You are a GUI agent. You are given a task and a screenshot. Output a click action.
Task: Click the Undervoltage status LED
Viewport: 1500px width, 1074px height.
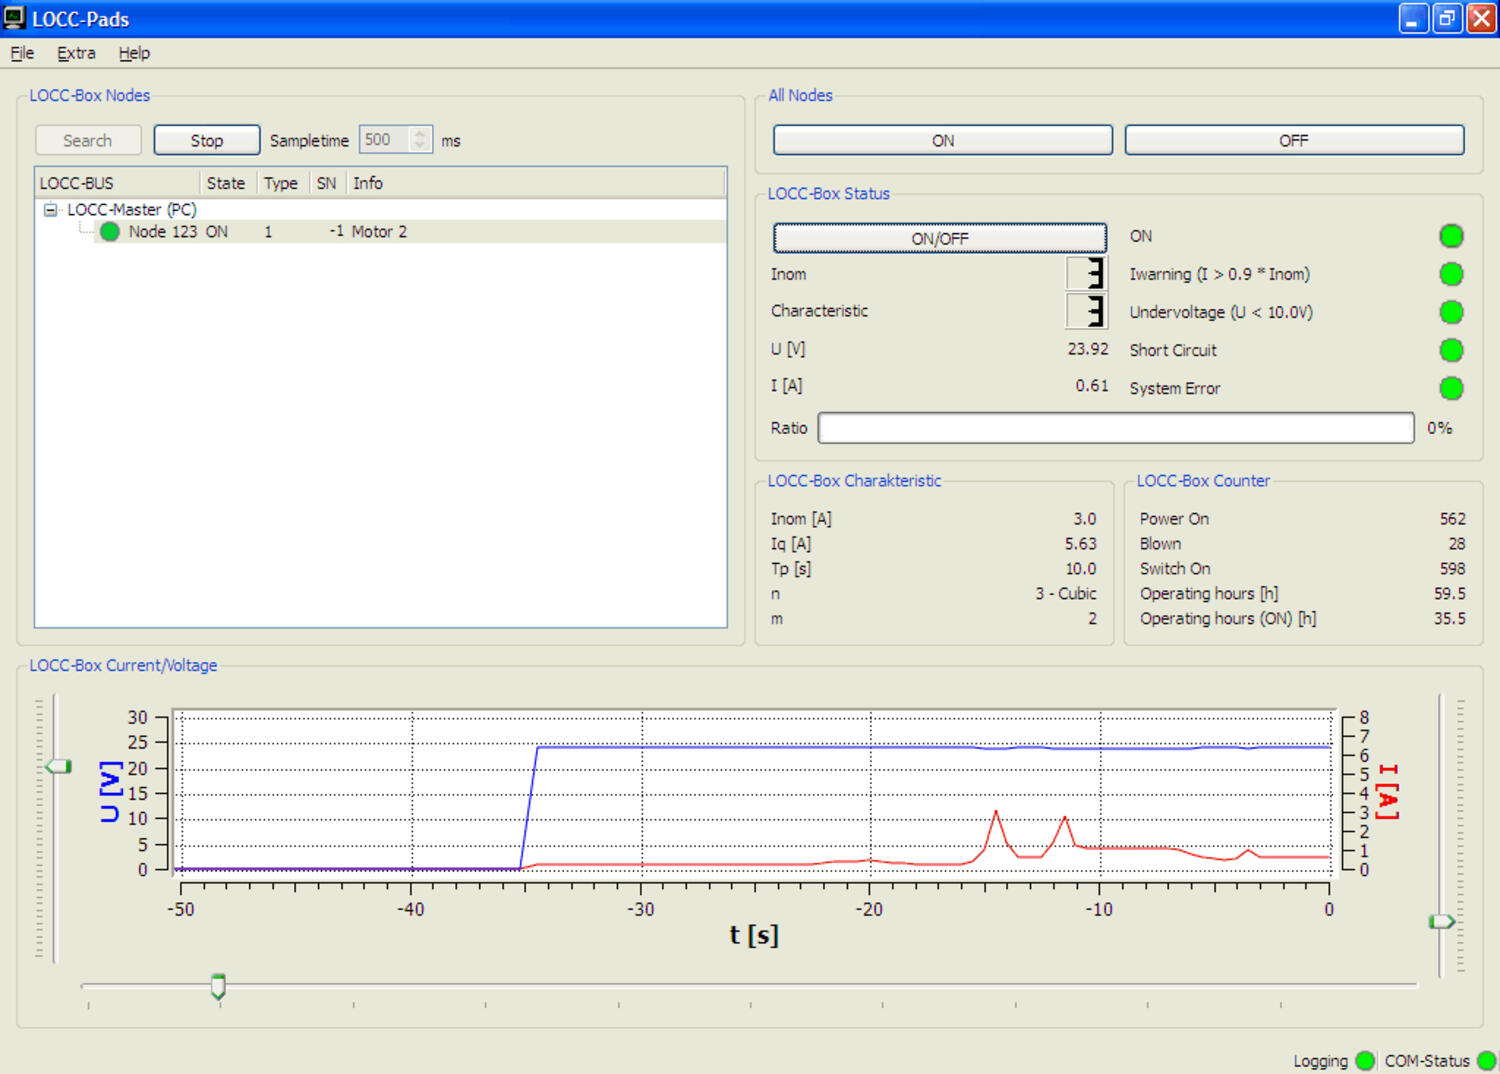pos(1451,312)
